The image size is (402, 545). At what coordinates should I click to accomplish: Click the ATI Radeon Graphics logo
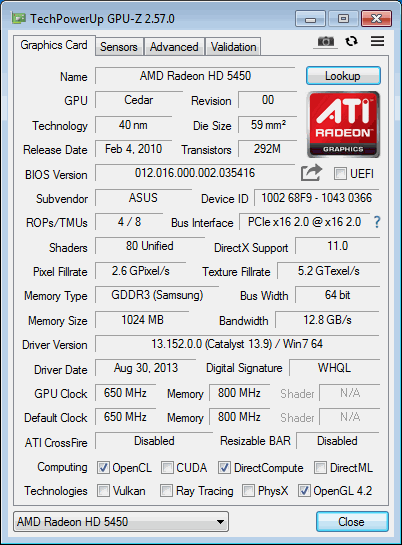coord(343,124)
